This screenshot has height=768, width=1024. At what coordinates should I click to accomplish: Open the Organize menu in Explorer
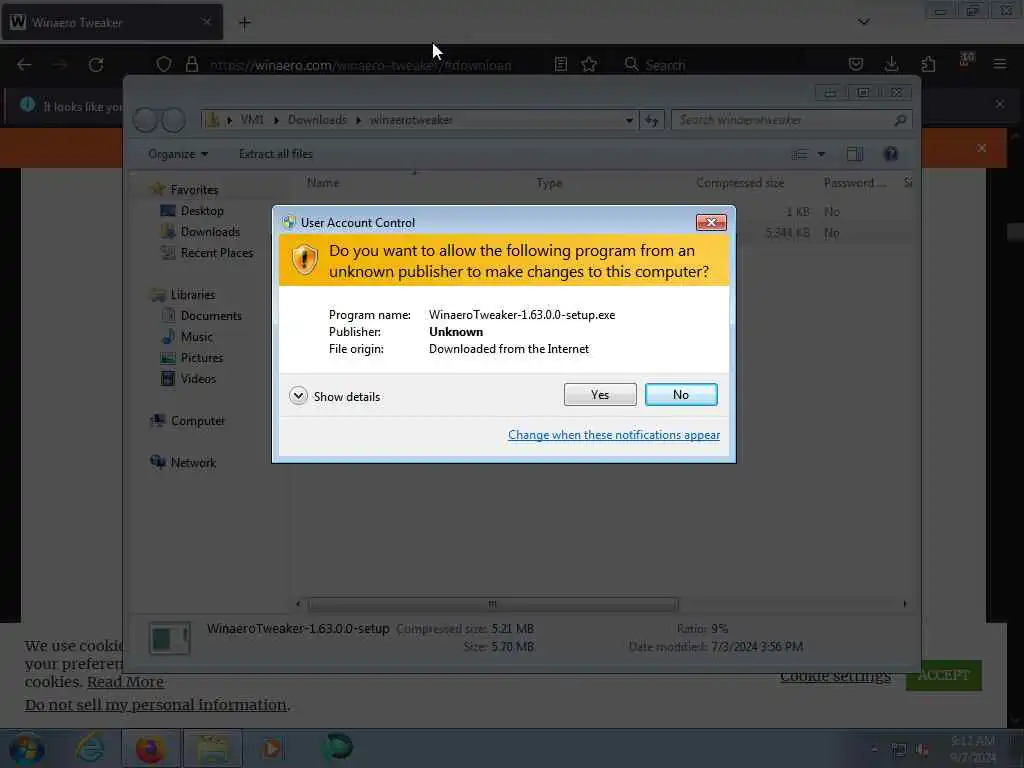178,154
